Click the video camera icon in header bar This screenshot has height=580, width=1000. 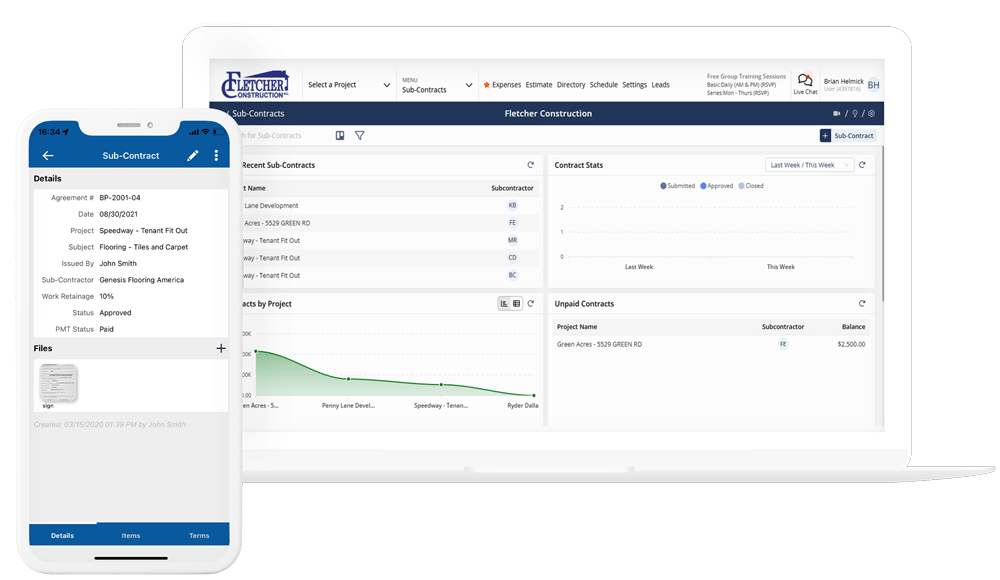point(837,114)
